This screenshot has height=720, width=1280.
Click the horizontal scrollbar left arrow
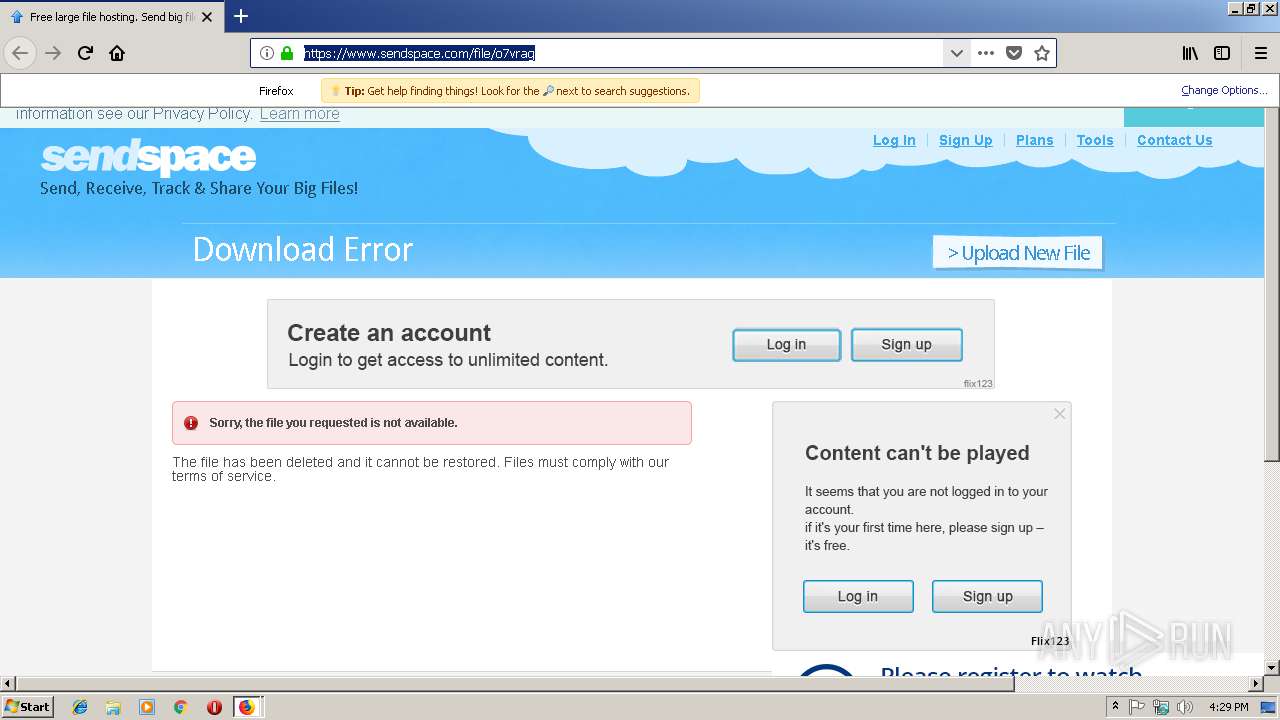[x=7, y=684]
